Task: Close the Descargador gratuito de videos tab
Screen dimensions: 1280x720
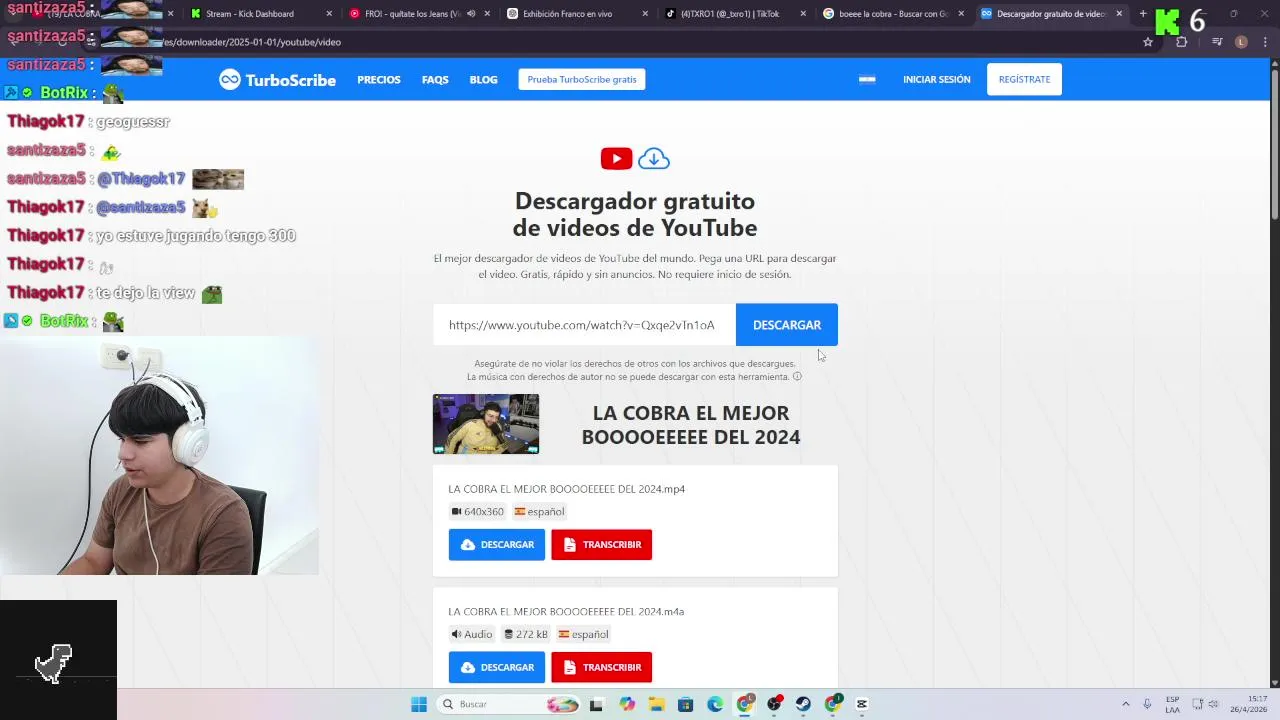Action: (1119, 14)
